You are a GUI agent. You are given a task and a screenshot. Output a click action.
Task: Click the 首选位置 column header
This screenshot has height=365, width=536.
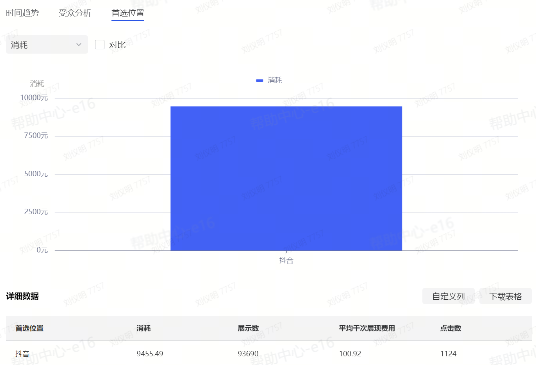click(29, 328)
